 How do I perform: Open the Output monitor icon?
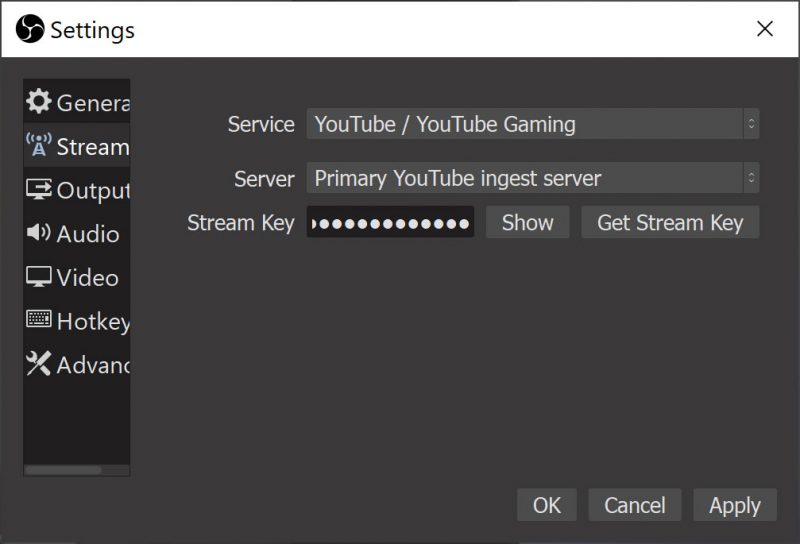(x=39, y=189)
